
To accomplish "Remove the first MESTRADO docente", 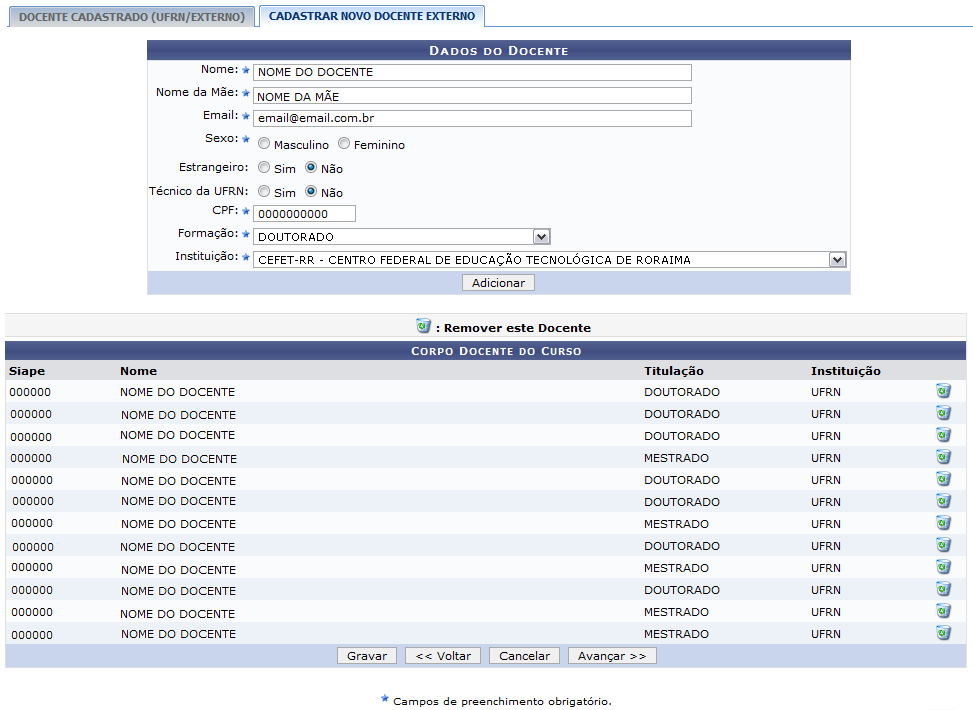I will 943,456.
